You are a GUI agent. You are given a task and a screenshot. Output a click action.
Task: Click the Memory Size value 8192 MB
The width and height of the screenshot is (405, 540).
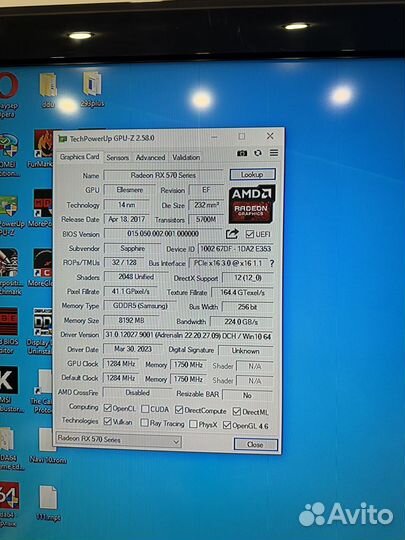(x=131, y=320)
